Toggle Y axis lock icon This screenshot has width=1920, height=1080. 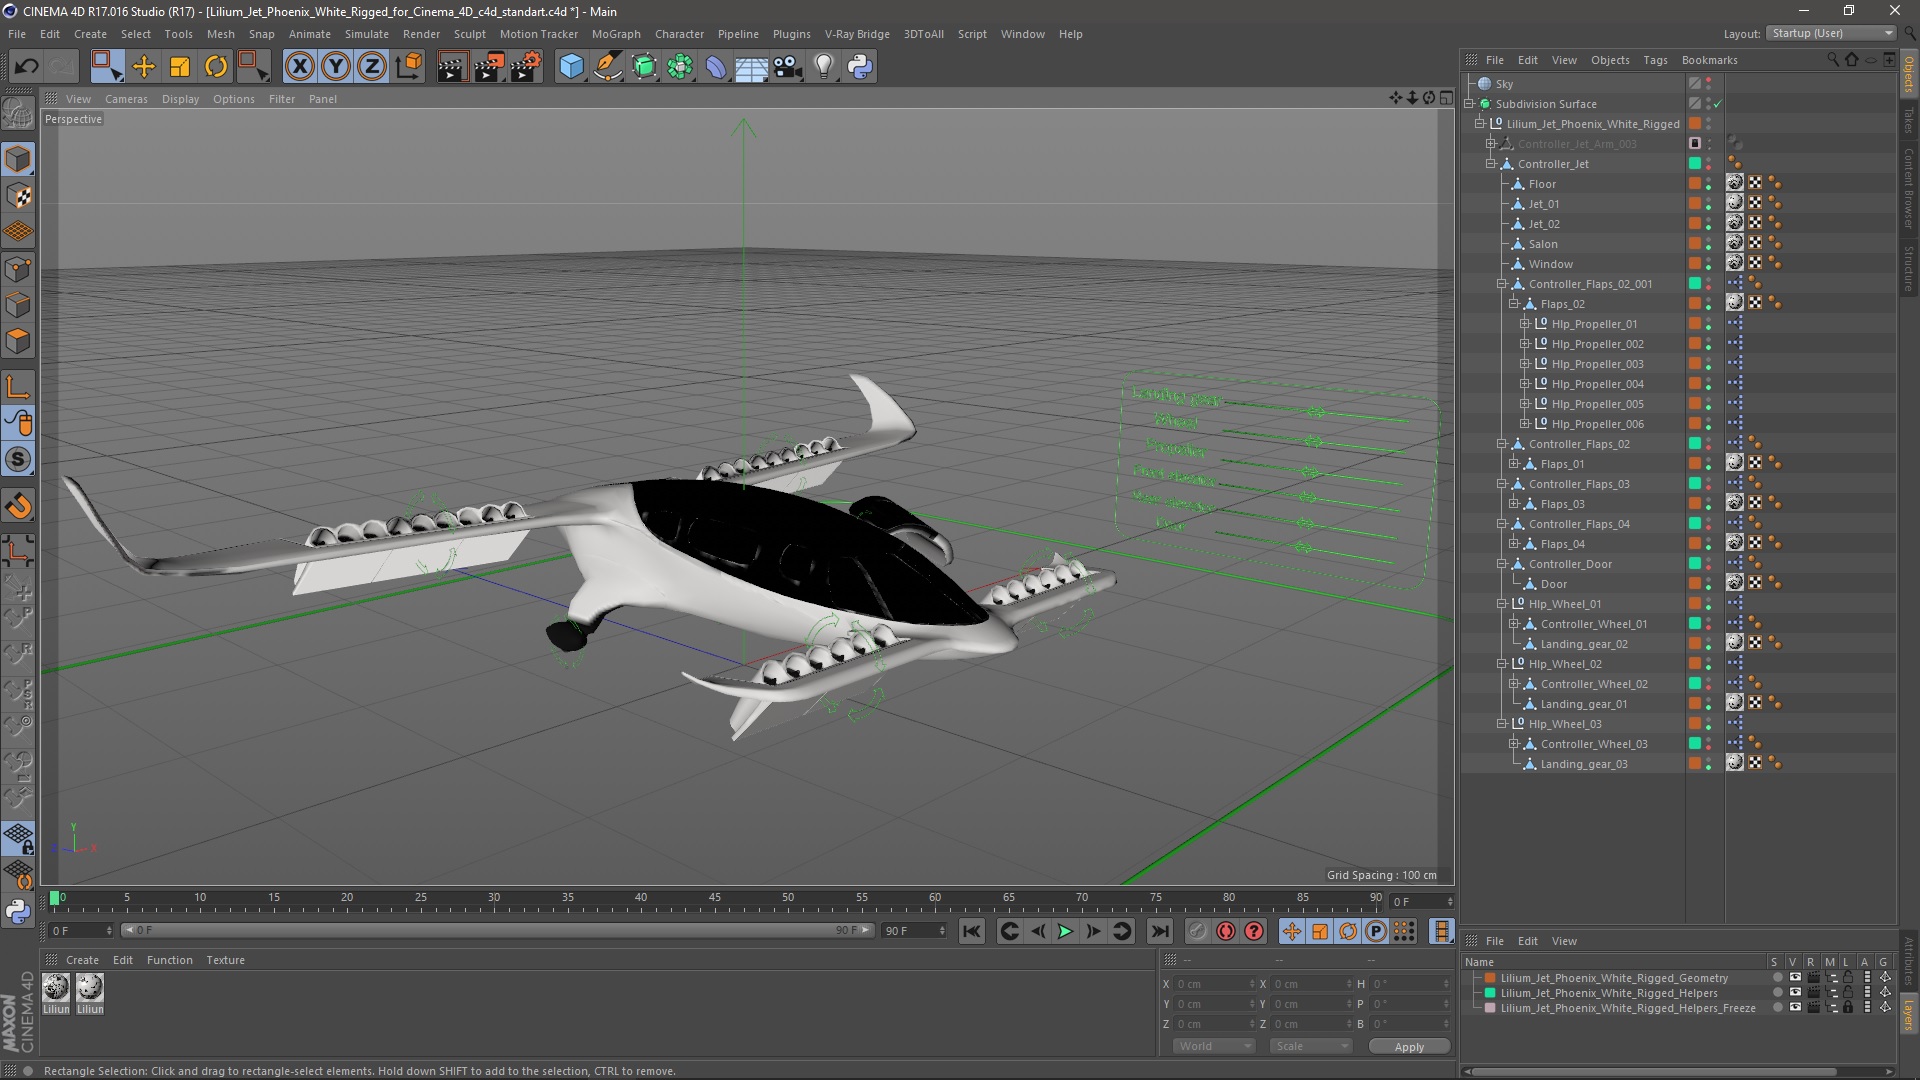336,67
